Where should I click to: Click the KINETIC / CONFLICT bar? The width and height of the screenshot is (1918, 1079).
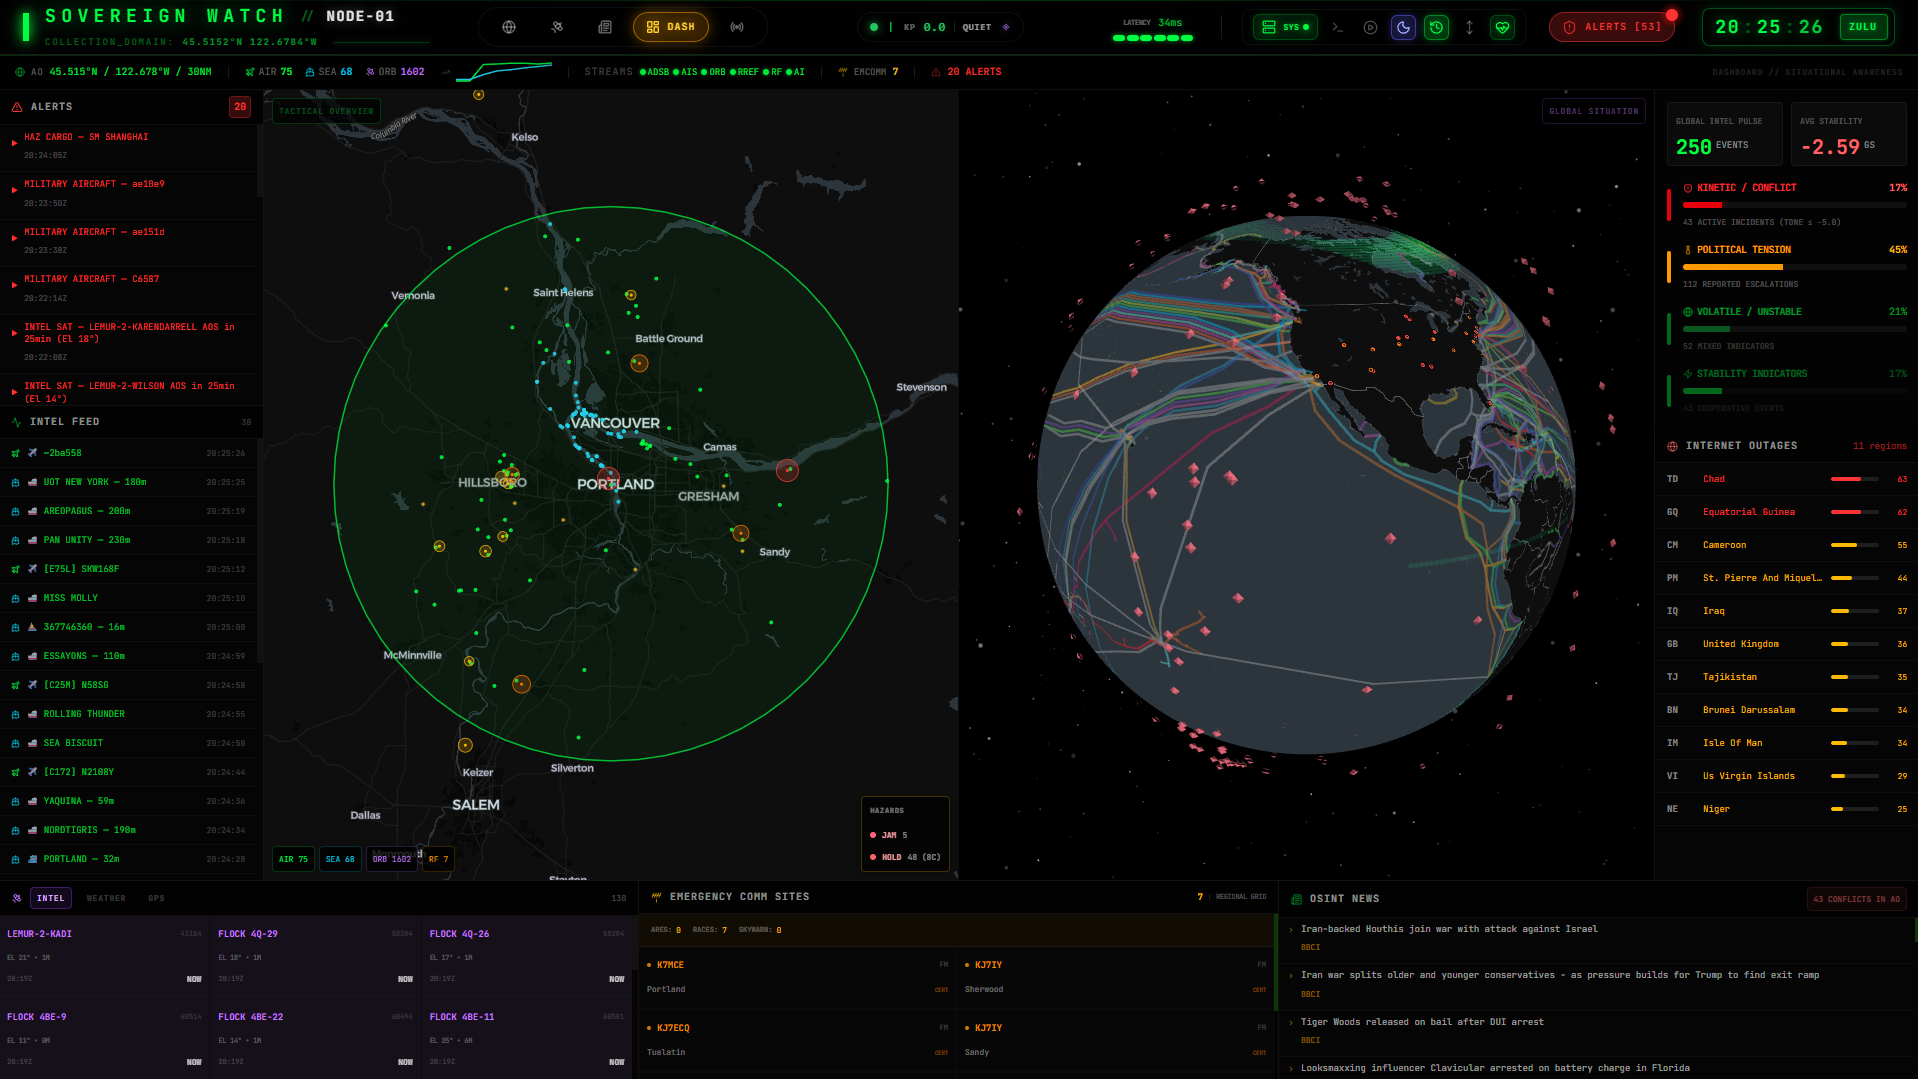1794,205
